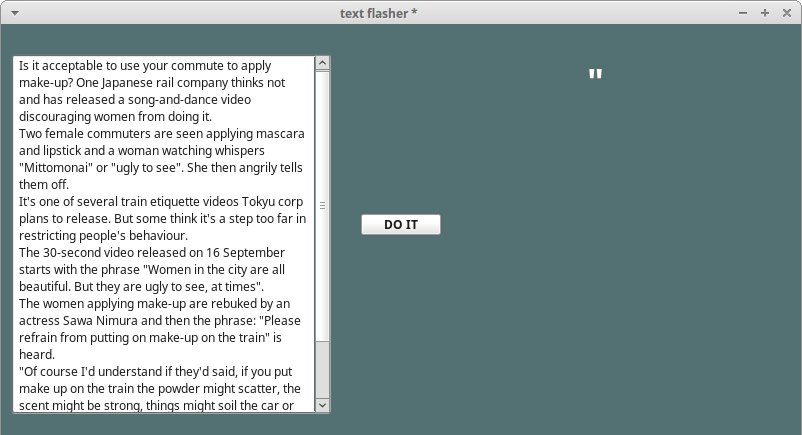Open the window menu arrow in title bar
802x435 pixels.
point(13,13)
